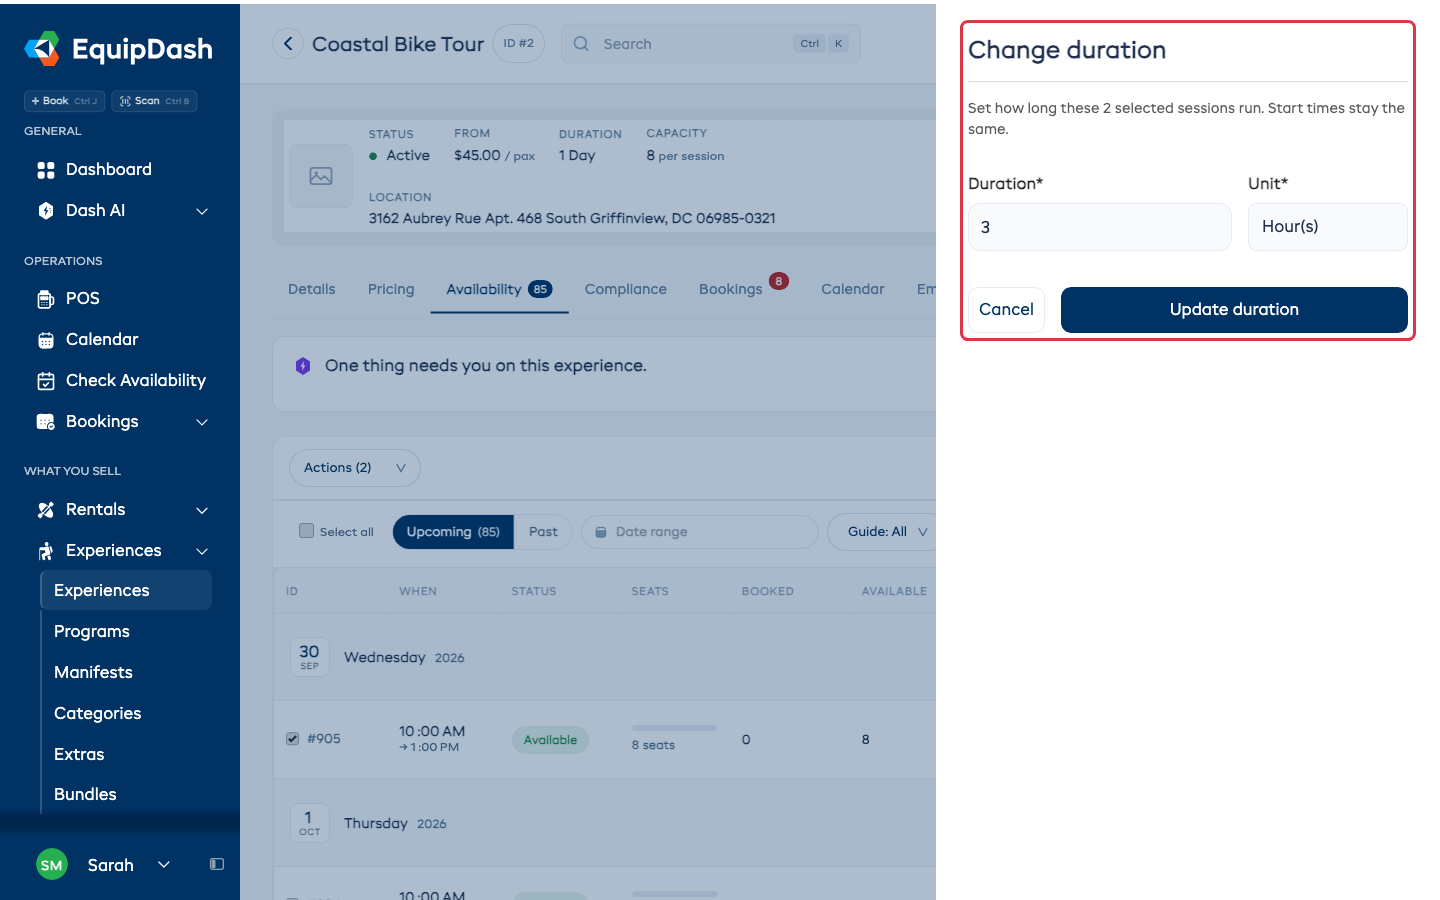The image size is (1440, 900).
Task: Expand the Dash AI submenu
Action: tap(202, 211)
